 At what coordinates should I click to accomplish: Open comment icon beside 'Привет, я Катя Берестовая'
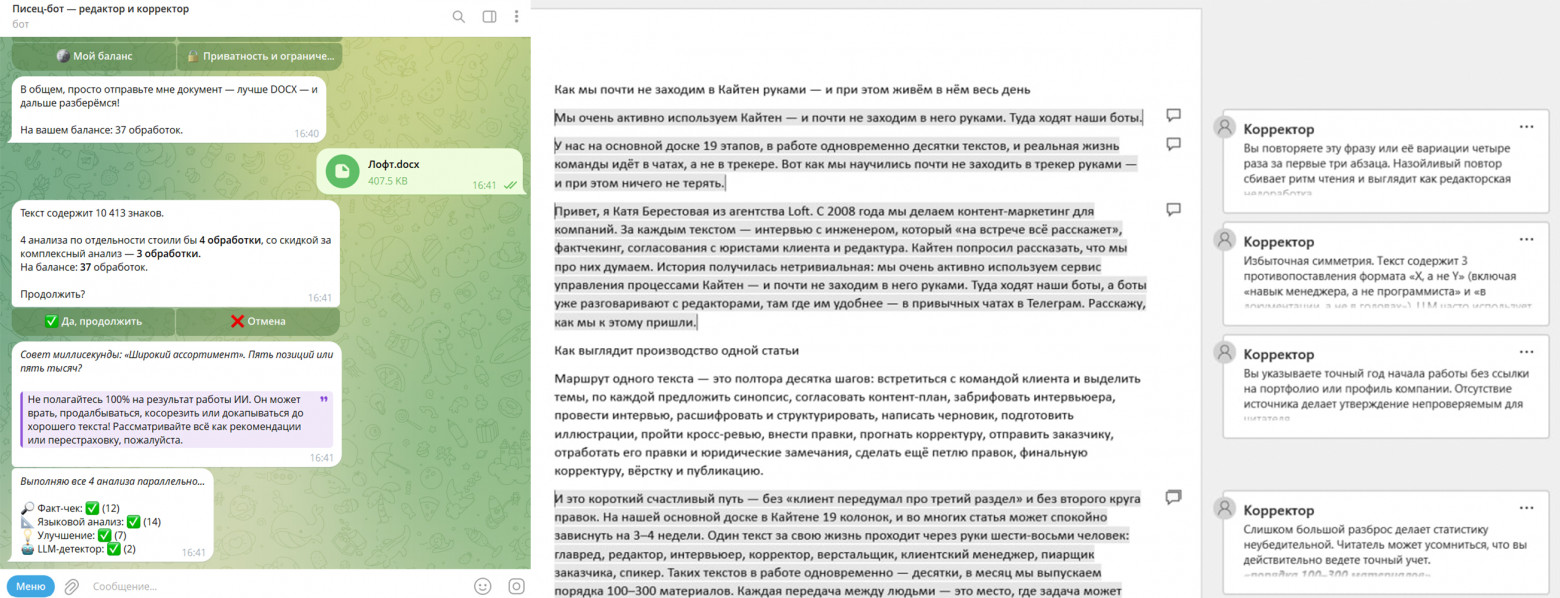[x=1174, y=210]
